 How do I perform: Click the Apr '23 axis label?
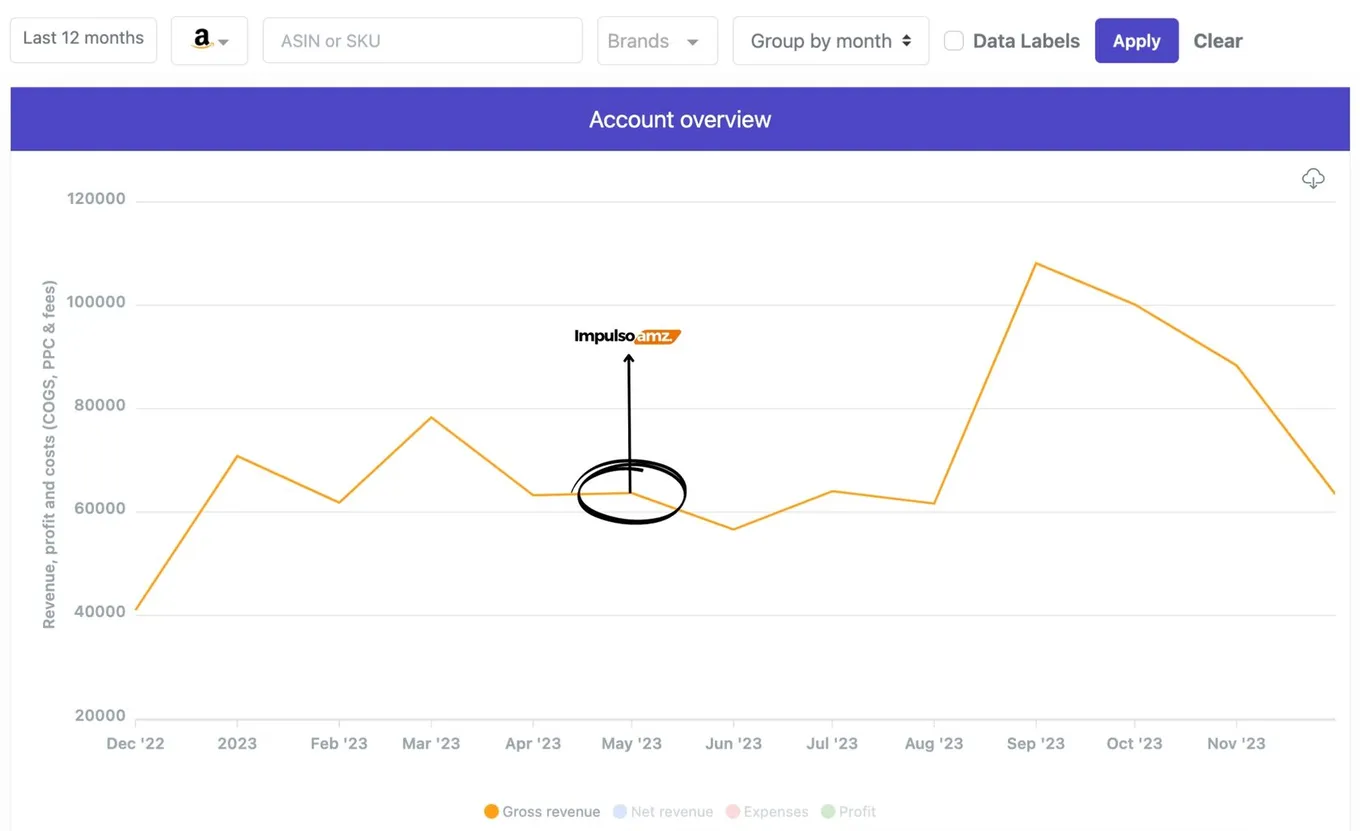pos(533,744)
